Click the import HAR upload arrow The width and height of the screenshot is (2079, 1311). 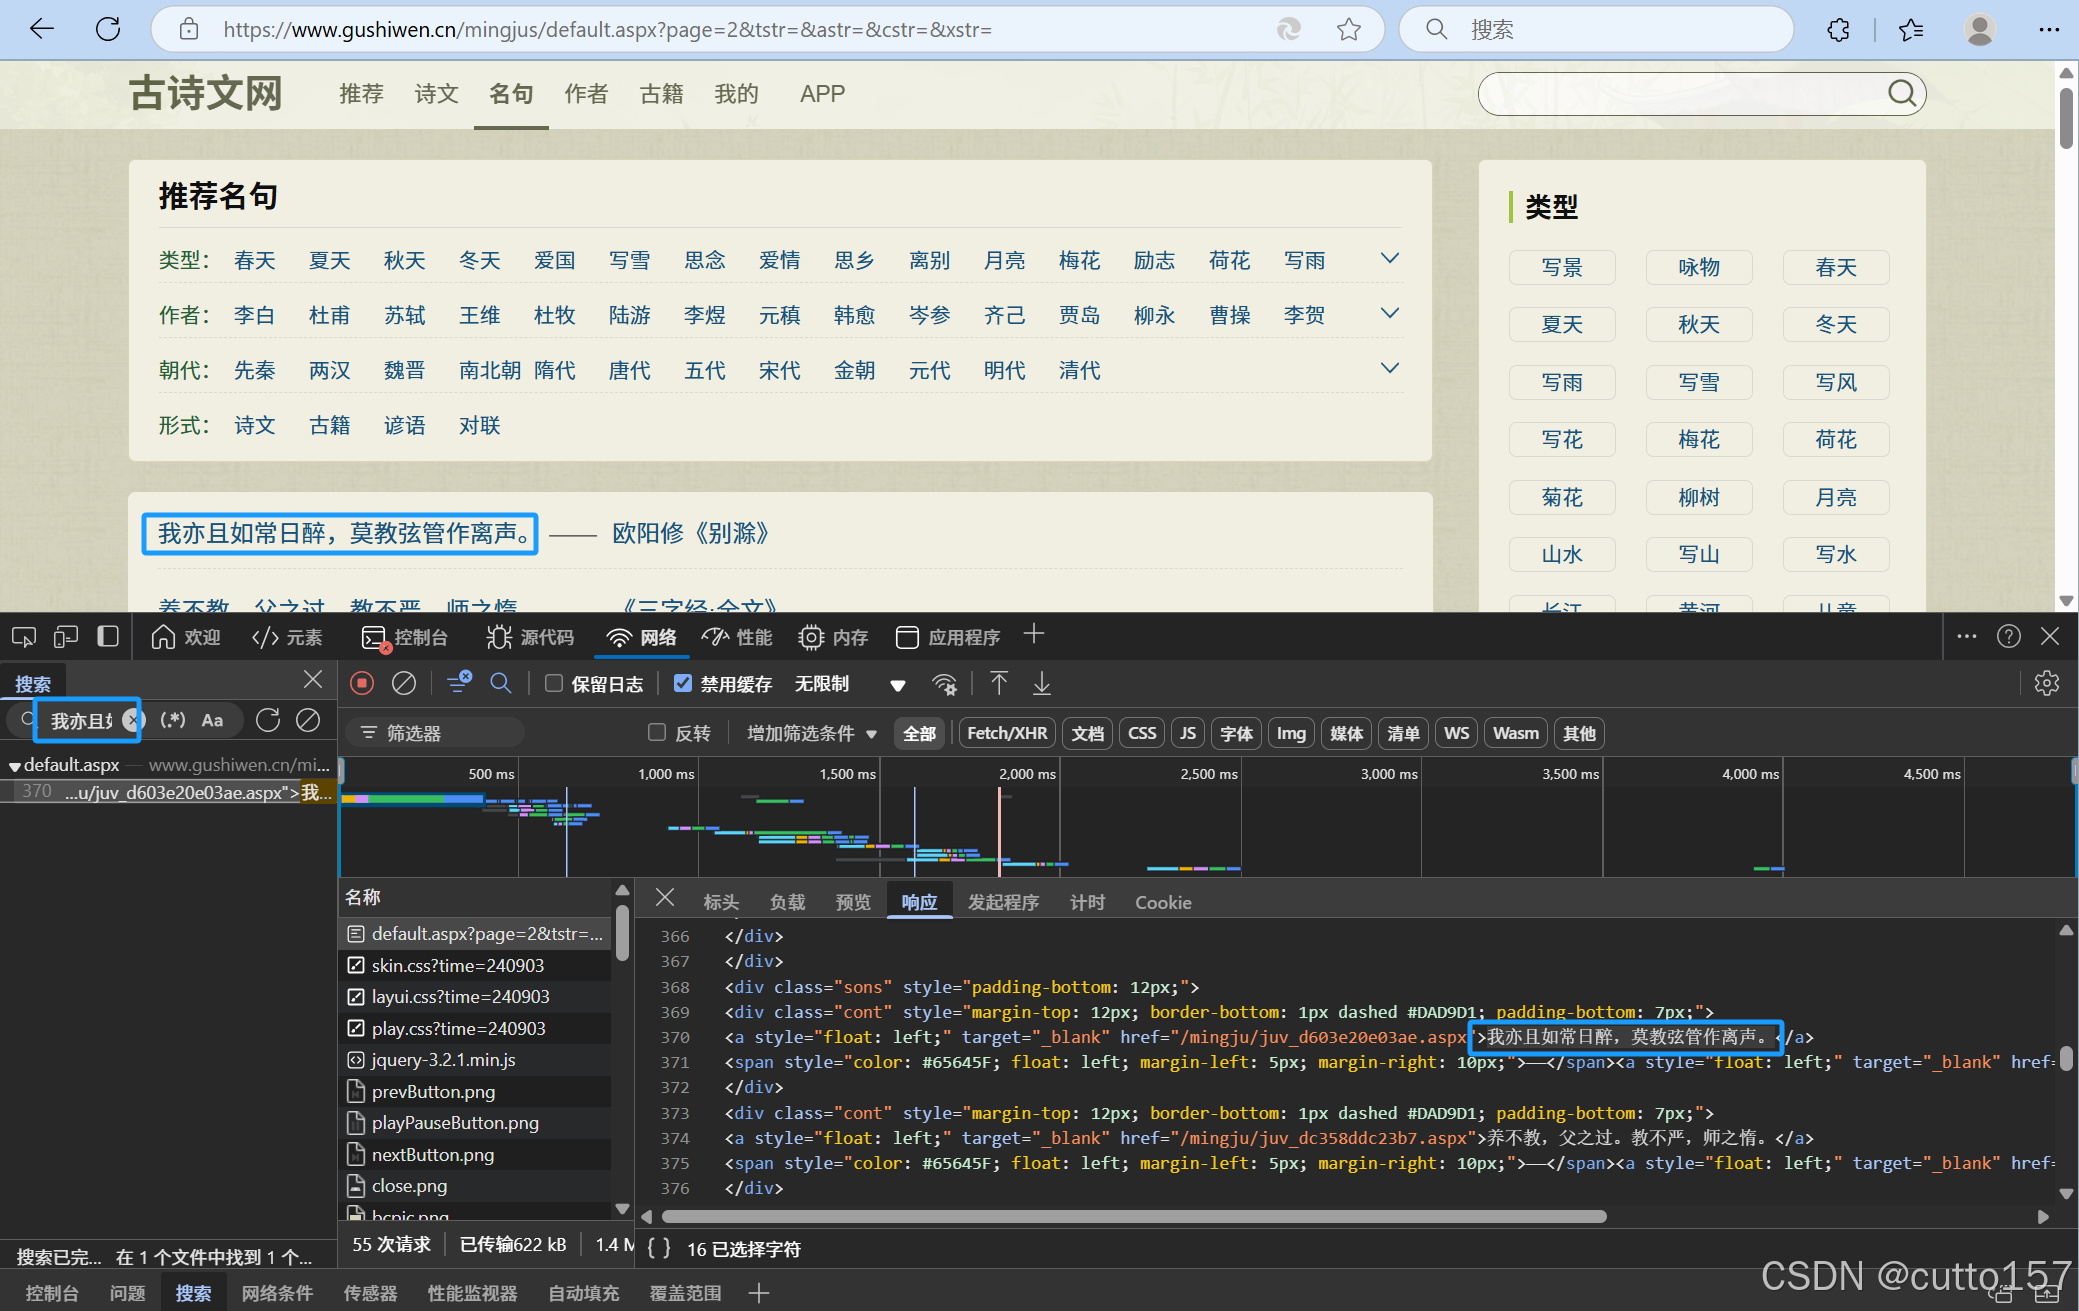click(x=998, y=683)
